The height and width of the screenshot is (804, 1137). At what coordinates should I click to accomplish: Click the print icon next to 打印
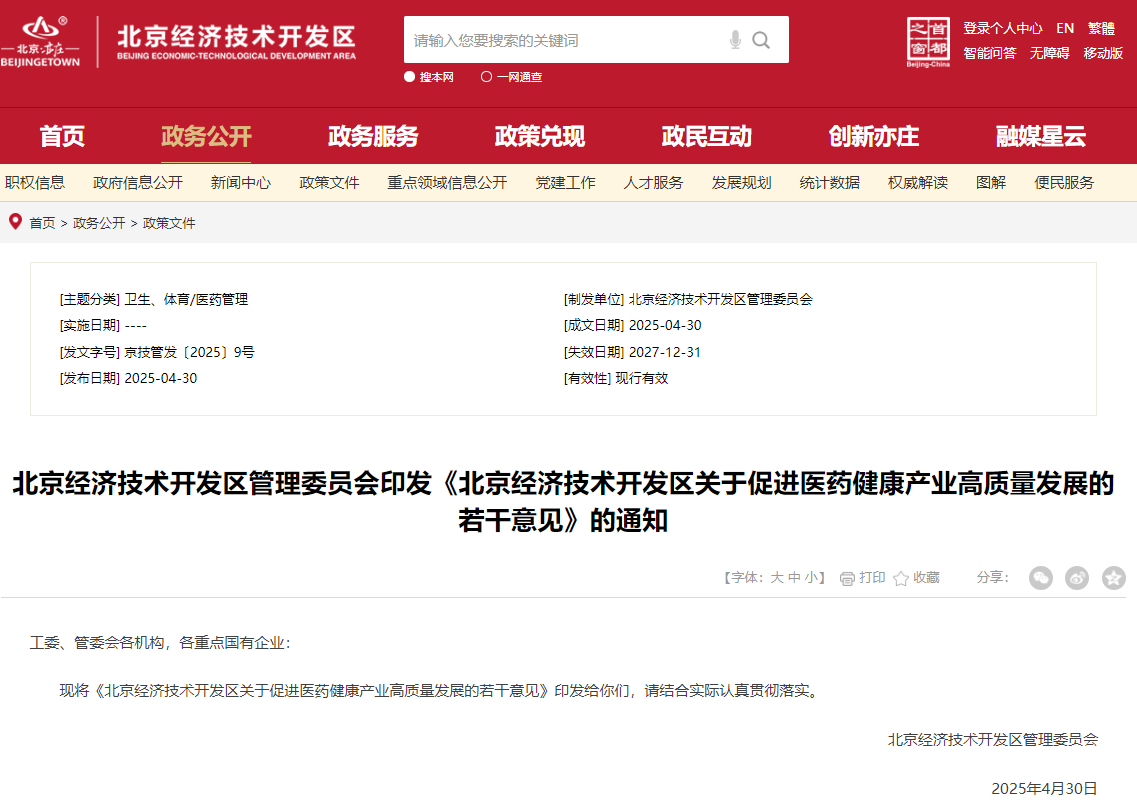[x=849, y=578]
